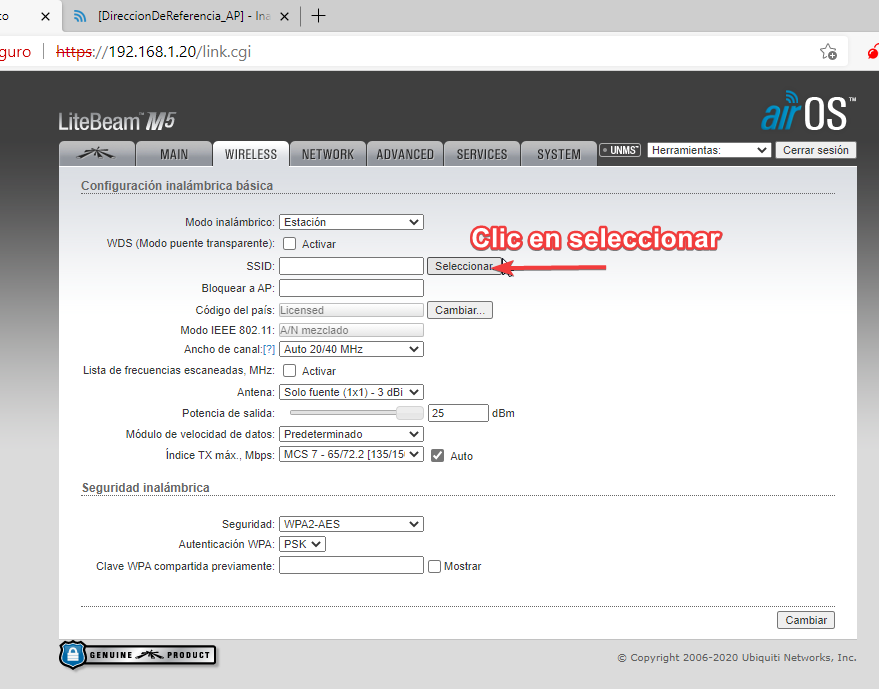879x689 pixels.
Task: Click the Cerrar sesión button
Action: [817, 150]
